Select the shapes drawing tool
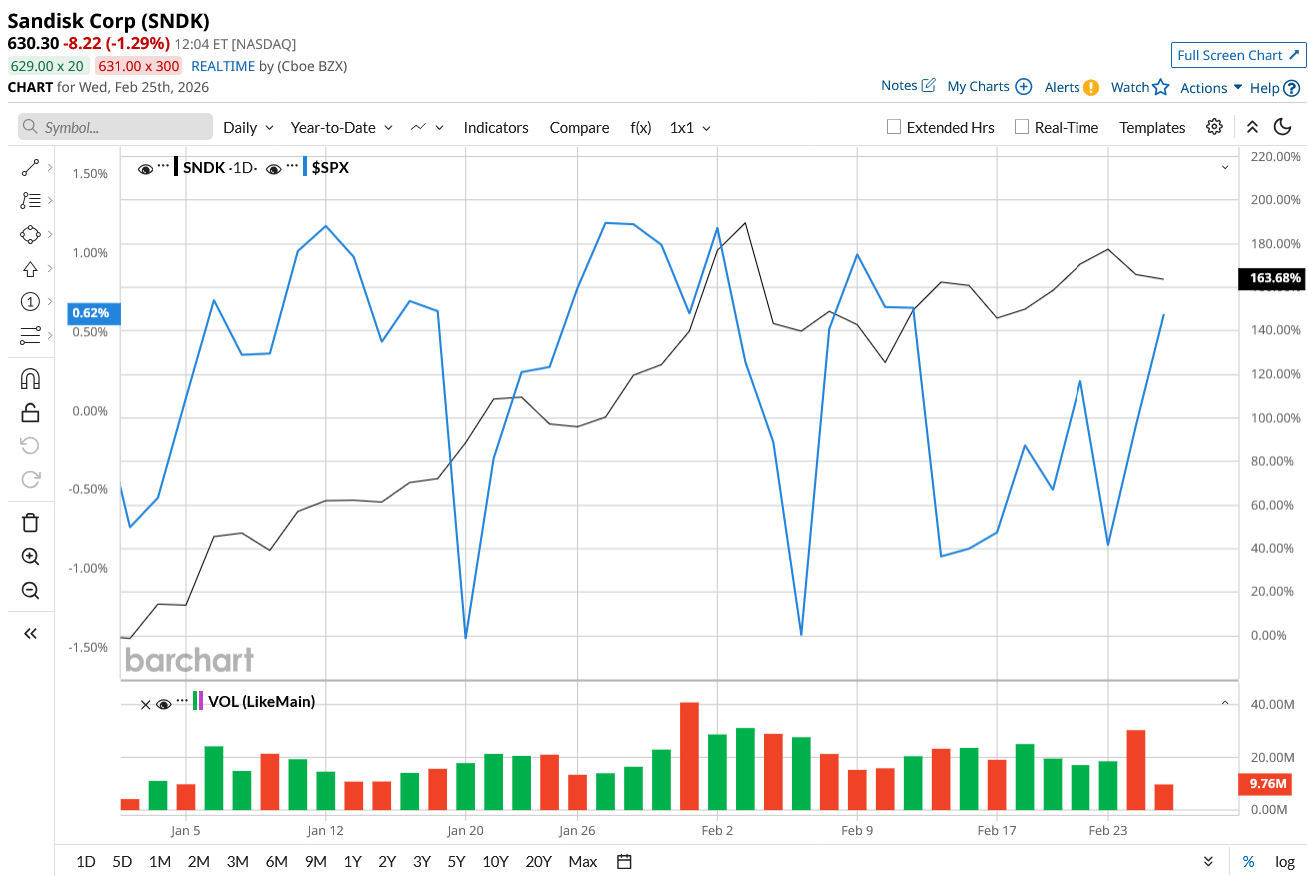The image size is (1308, 876). click(30, 235)
